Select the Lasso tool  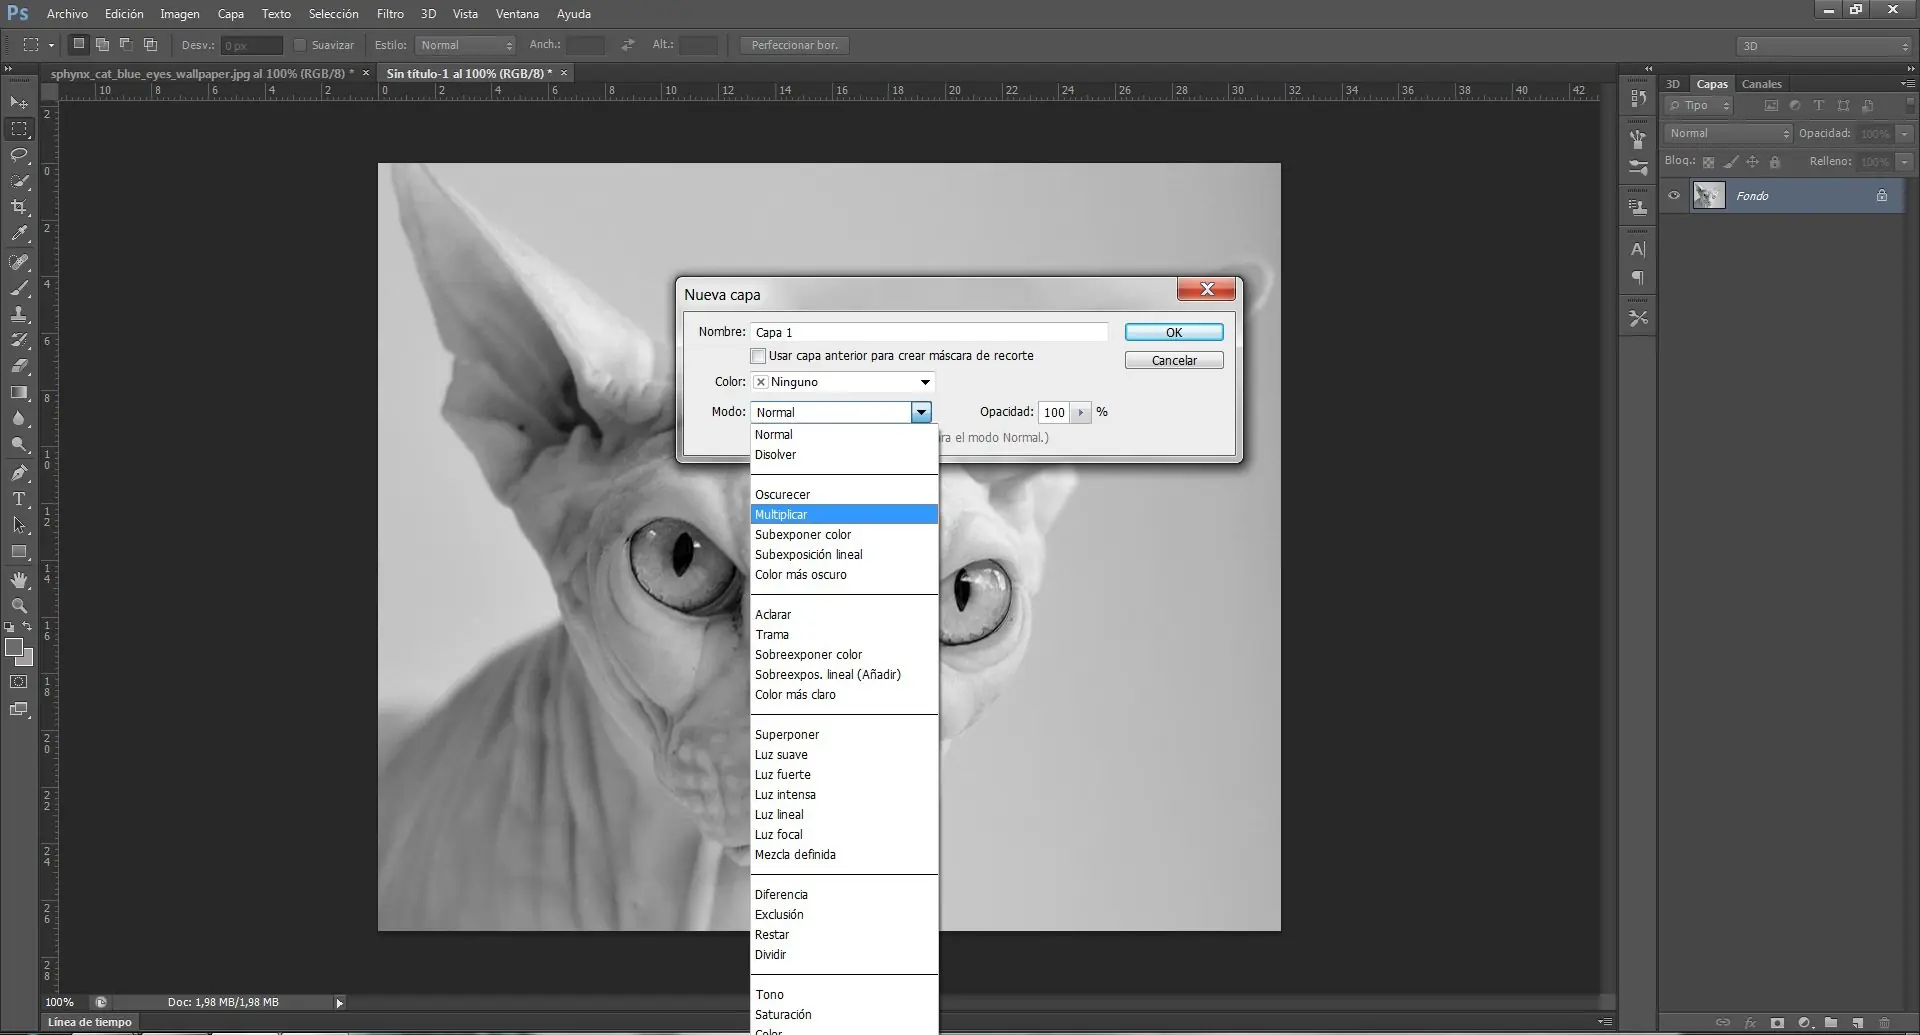19,155
